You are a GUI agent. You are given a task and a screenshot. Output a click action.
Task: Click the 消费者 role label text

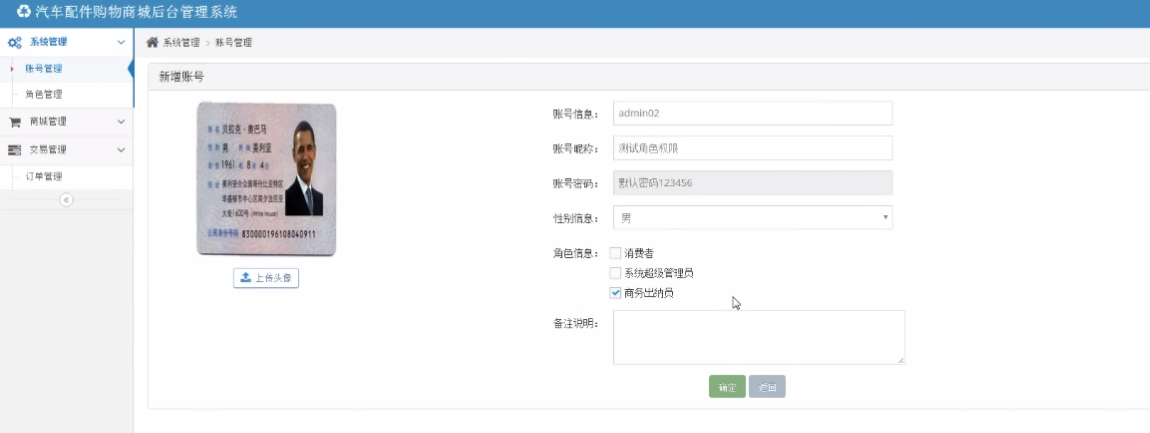(638, 253)
